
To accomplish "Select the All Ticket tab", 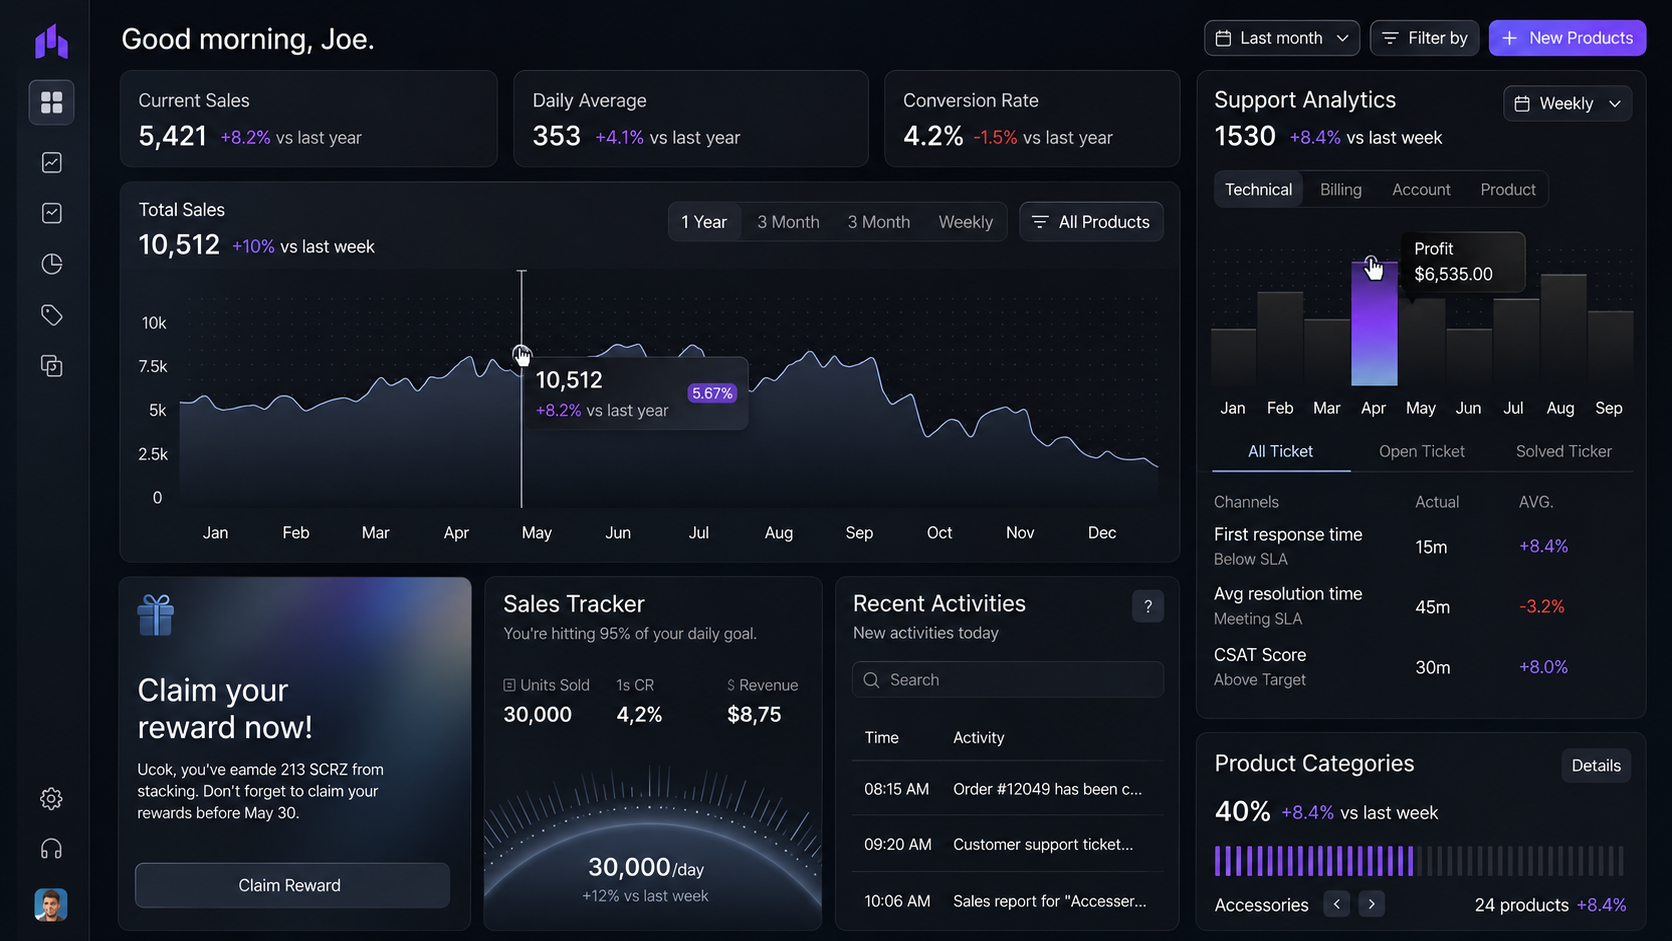I will (x=1281, y=452).
